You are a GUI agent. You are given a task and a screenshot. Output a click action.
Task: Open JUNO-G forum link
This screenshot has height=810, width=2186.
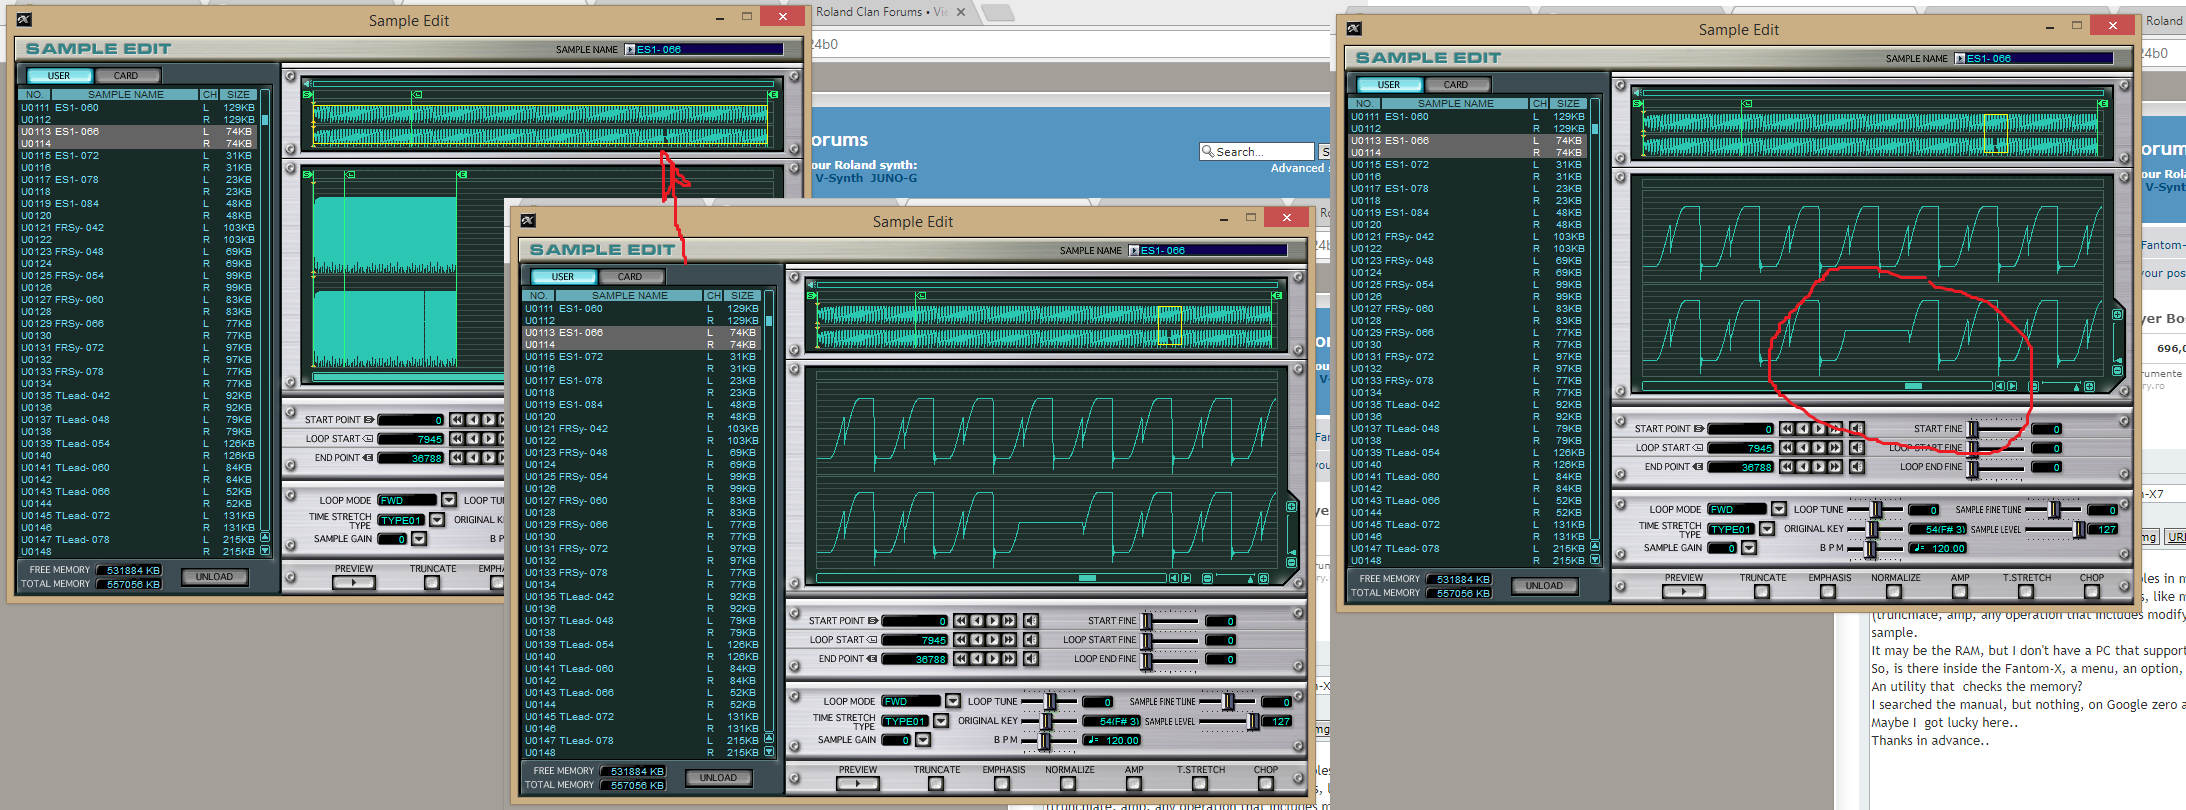[x=893, y=178]
